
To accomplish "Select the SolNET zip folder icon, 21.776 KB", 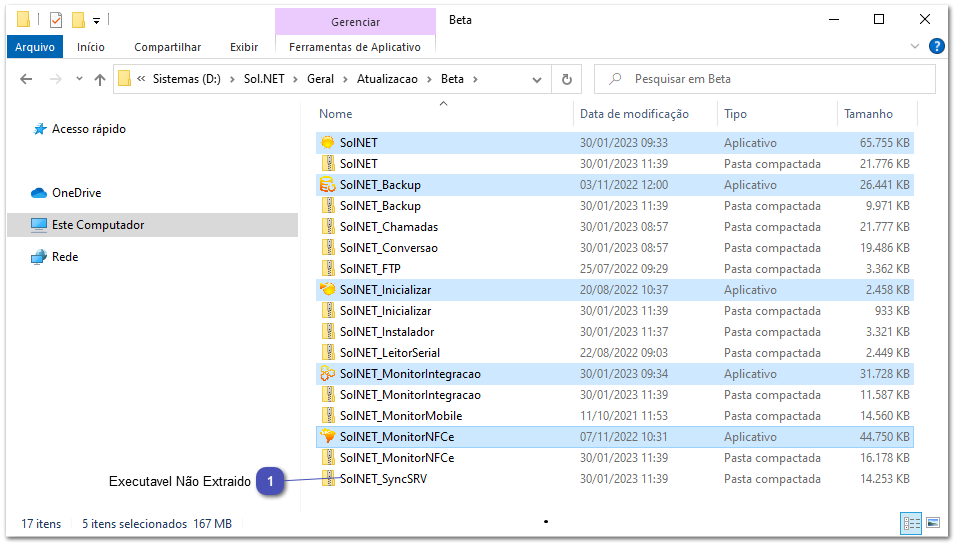I will pos(328,163).
